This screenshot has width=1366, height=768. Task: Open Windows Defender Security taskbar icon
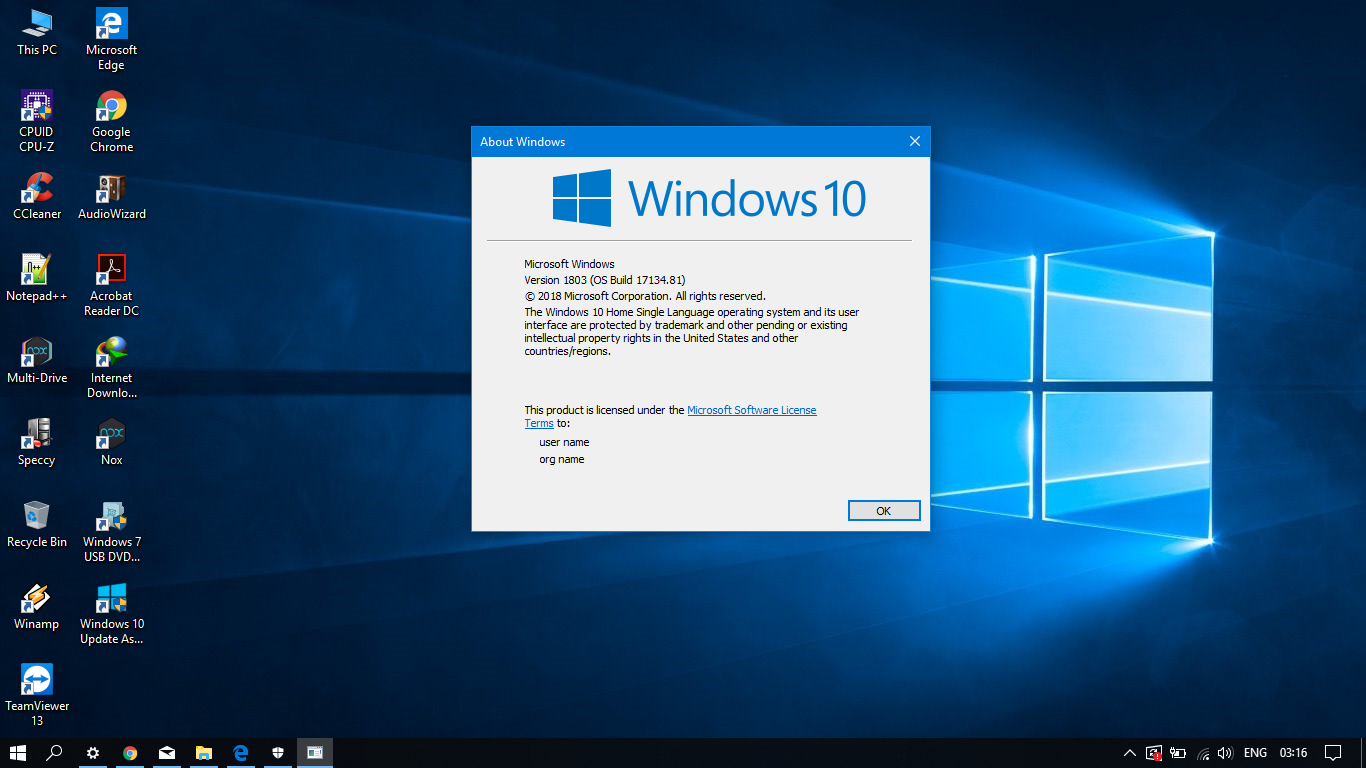pos(278,753)
